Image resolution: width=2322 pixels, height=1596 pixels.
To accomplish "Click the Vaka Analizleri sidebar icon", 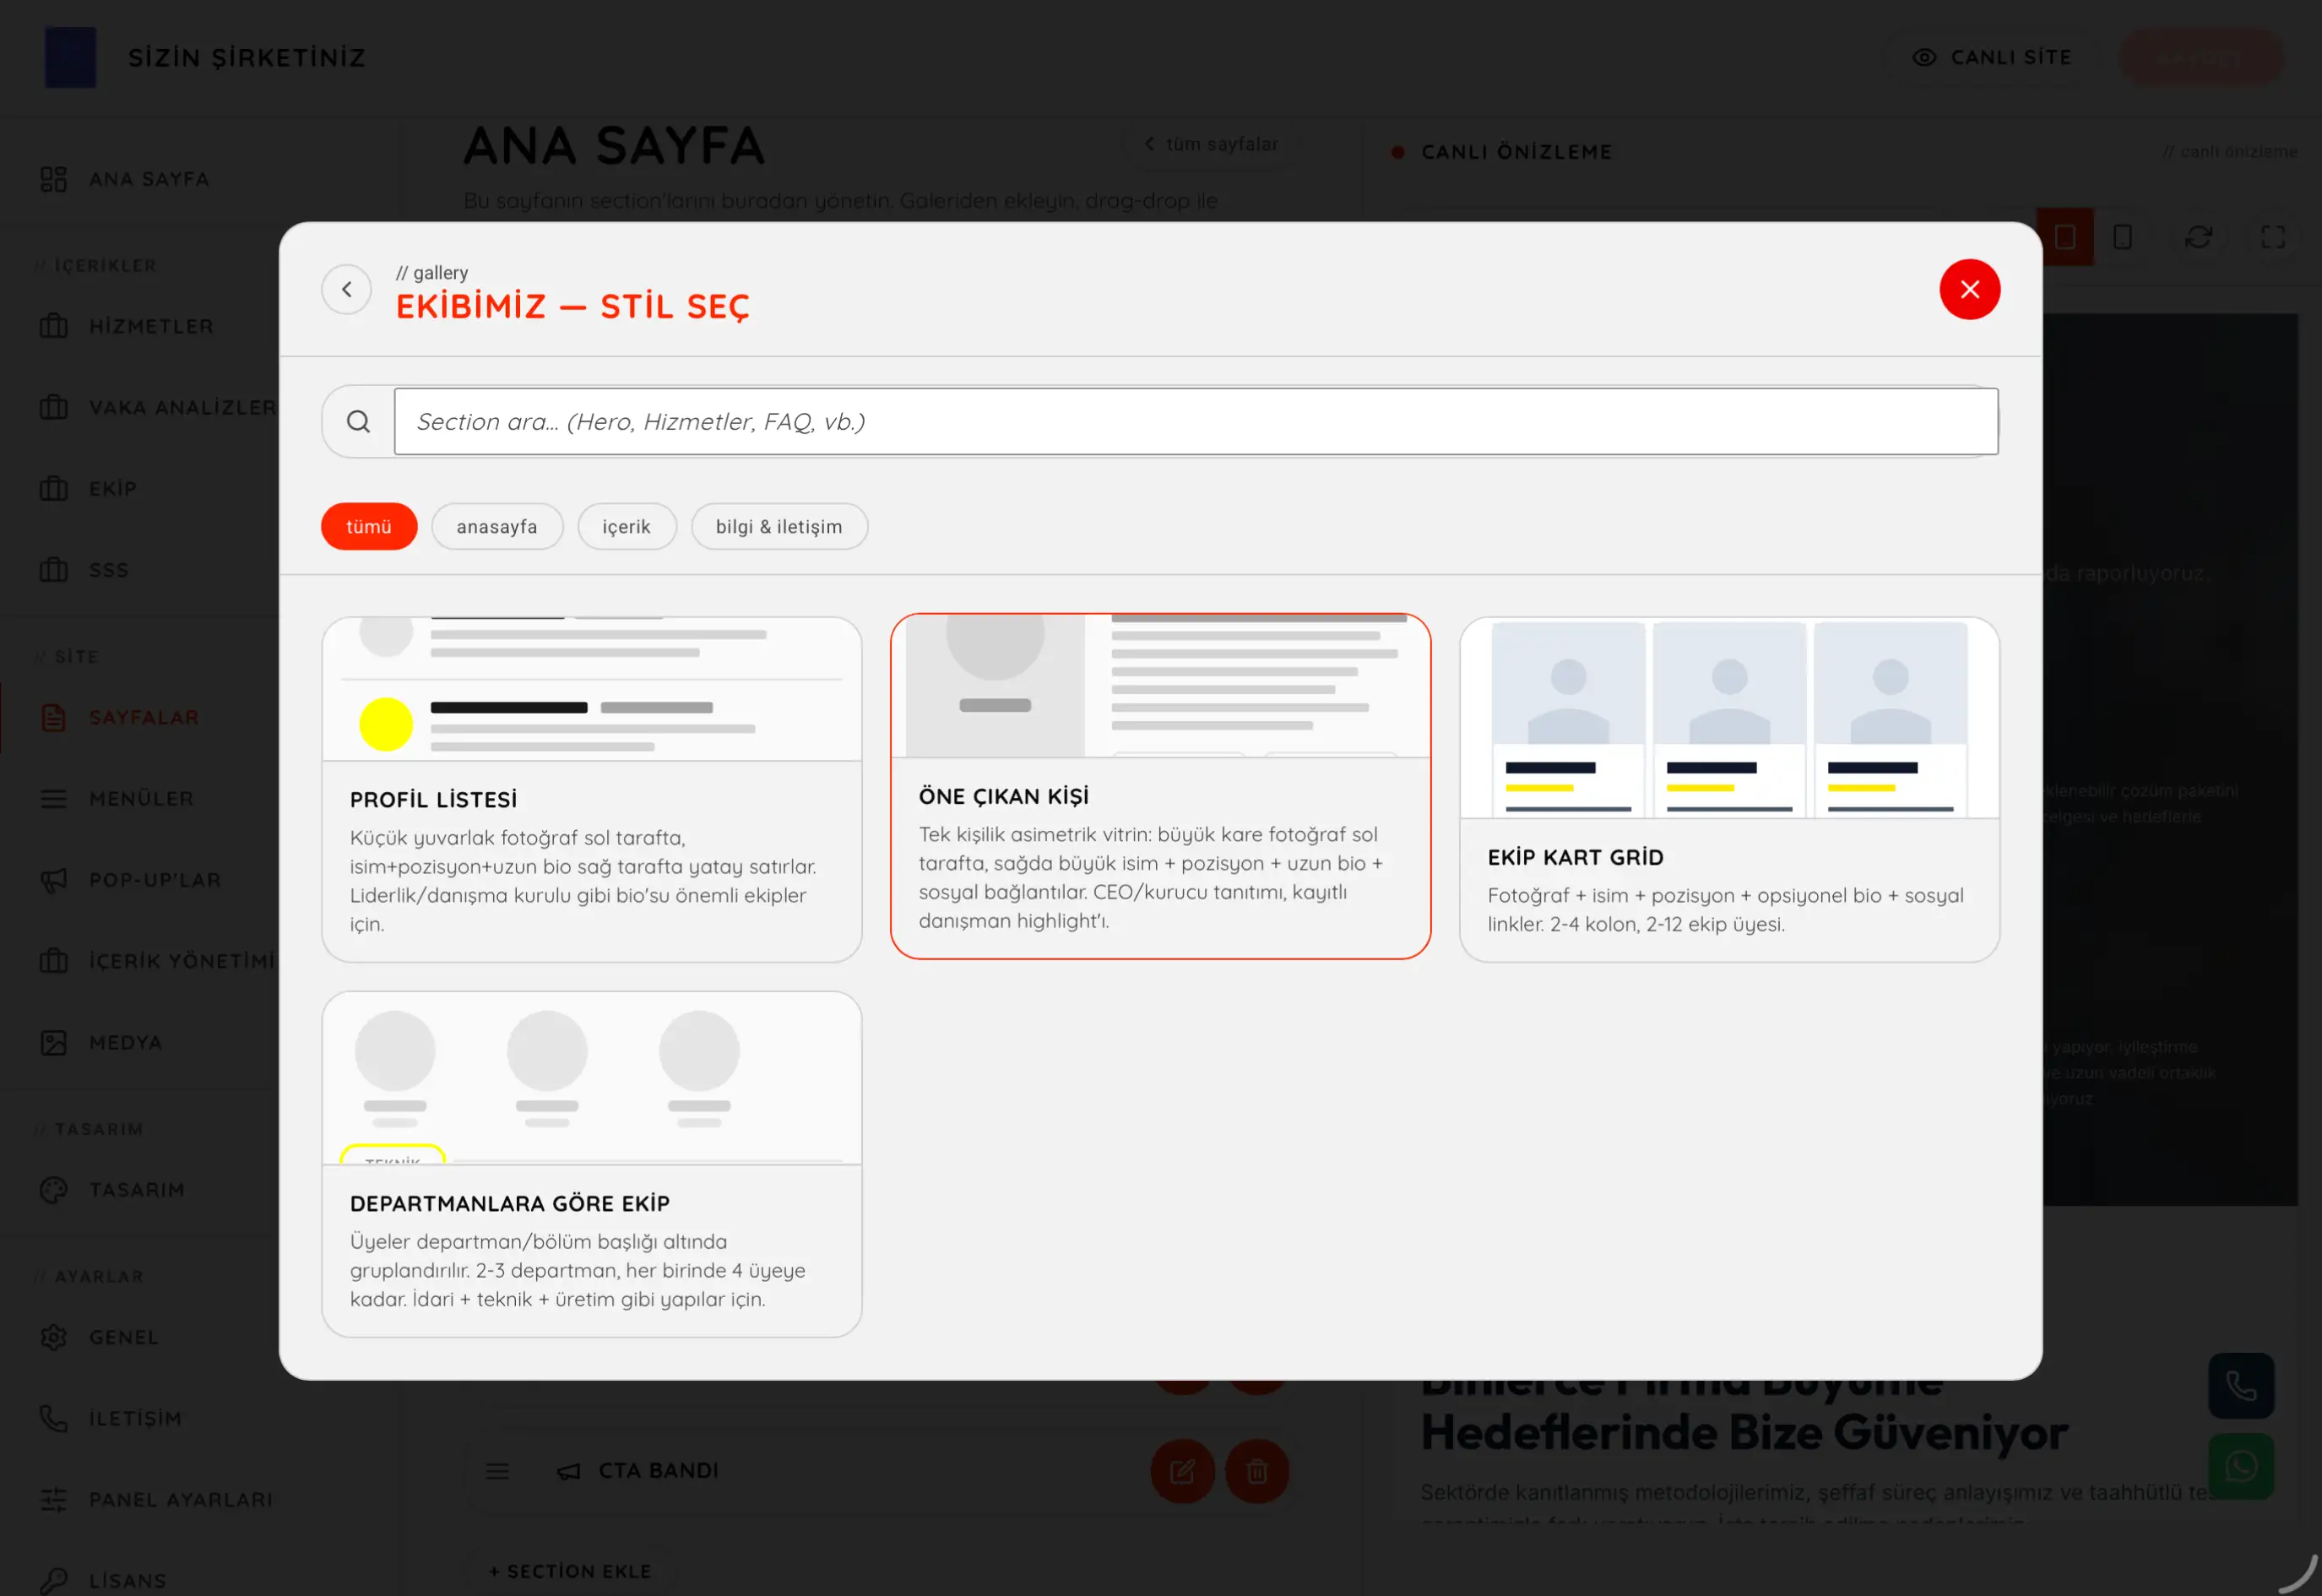I will point(53,407).
